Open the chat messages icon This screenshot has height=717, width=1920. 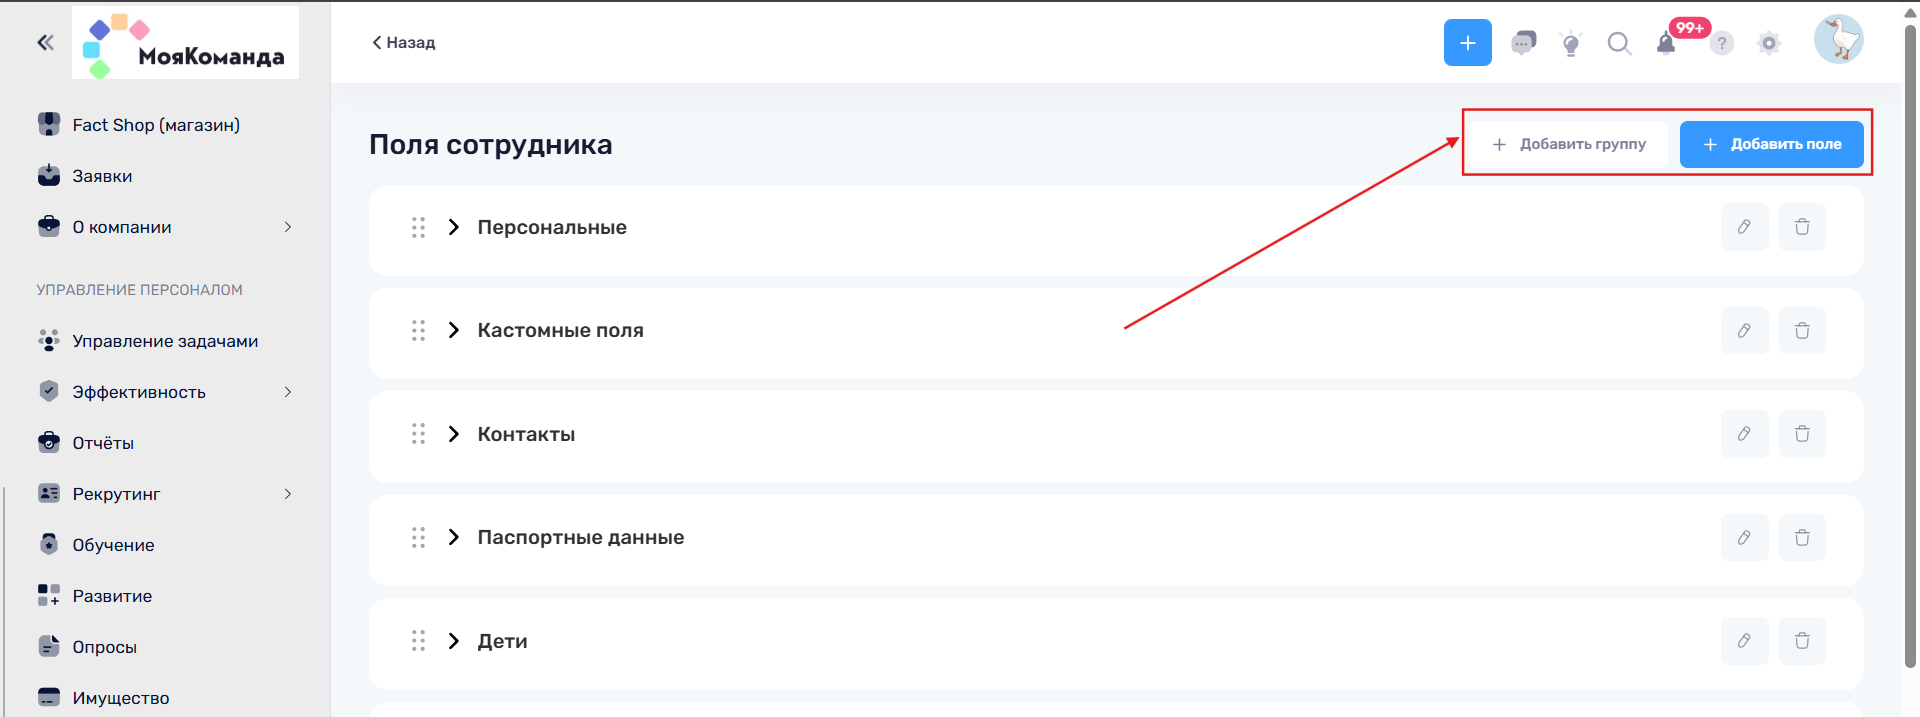1523,43
